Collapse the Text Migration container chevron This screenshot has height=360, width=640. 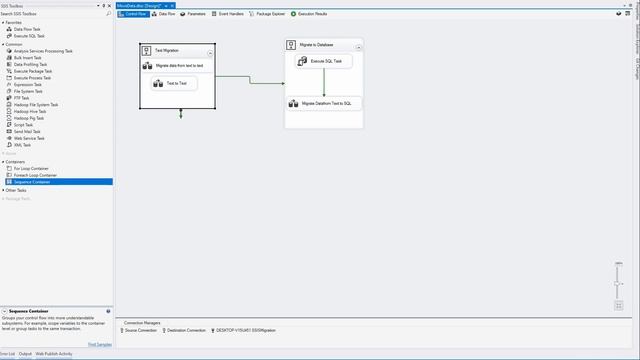pyautogui.click(x=210, y=53)
